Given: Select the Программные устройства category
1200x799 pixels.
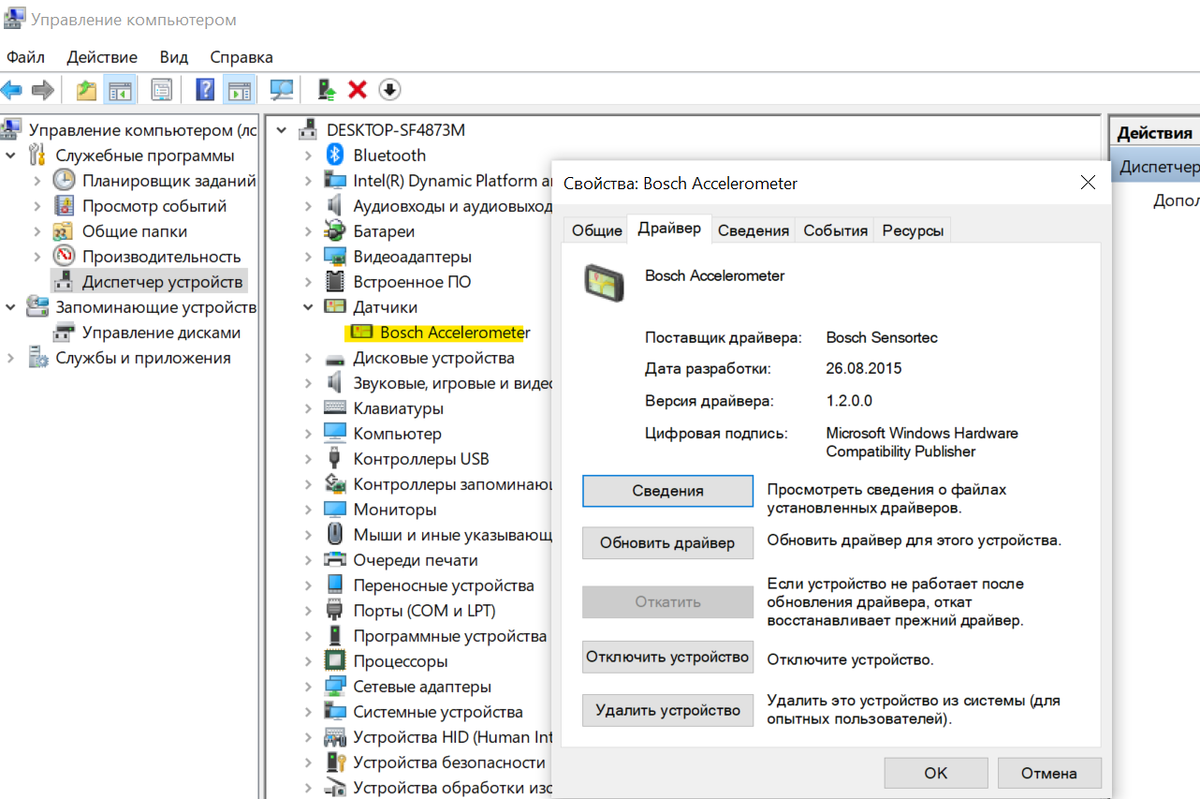Looking at the screenshot, I should 450,636.
